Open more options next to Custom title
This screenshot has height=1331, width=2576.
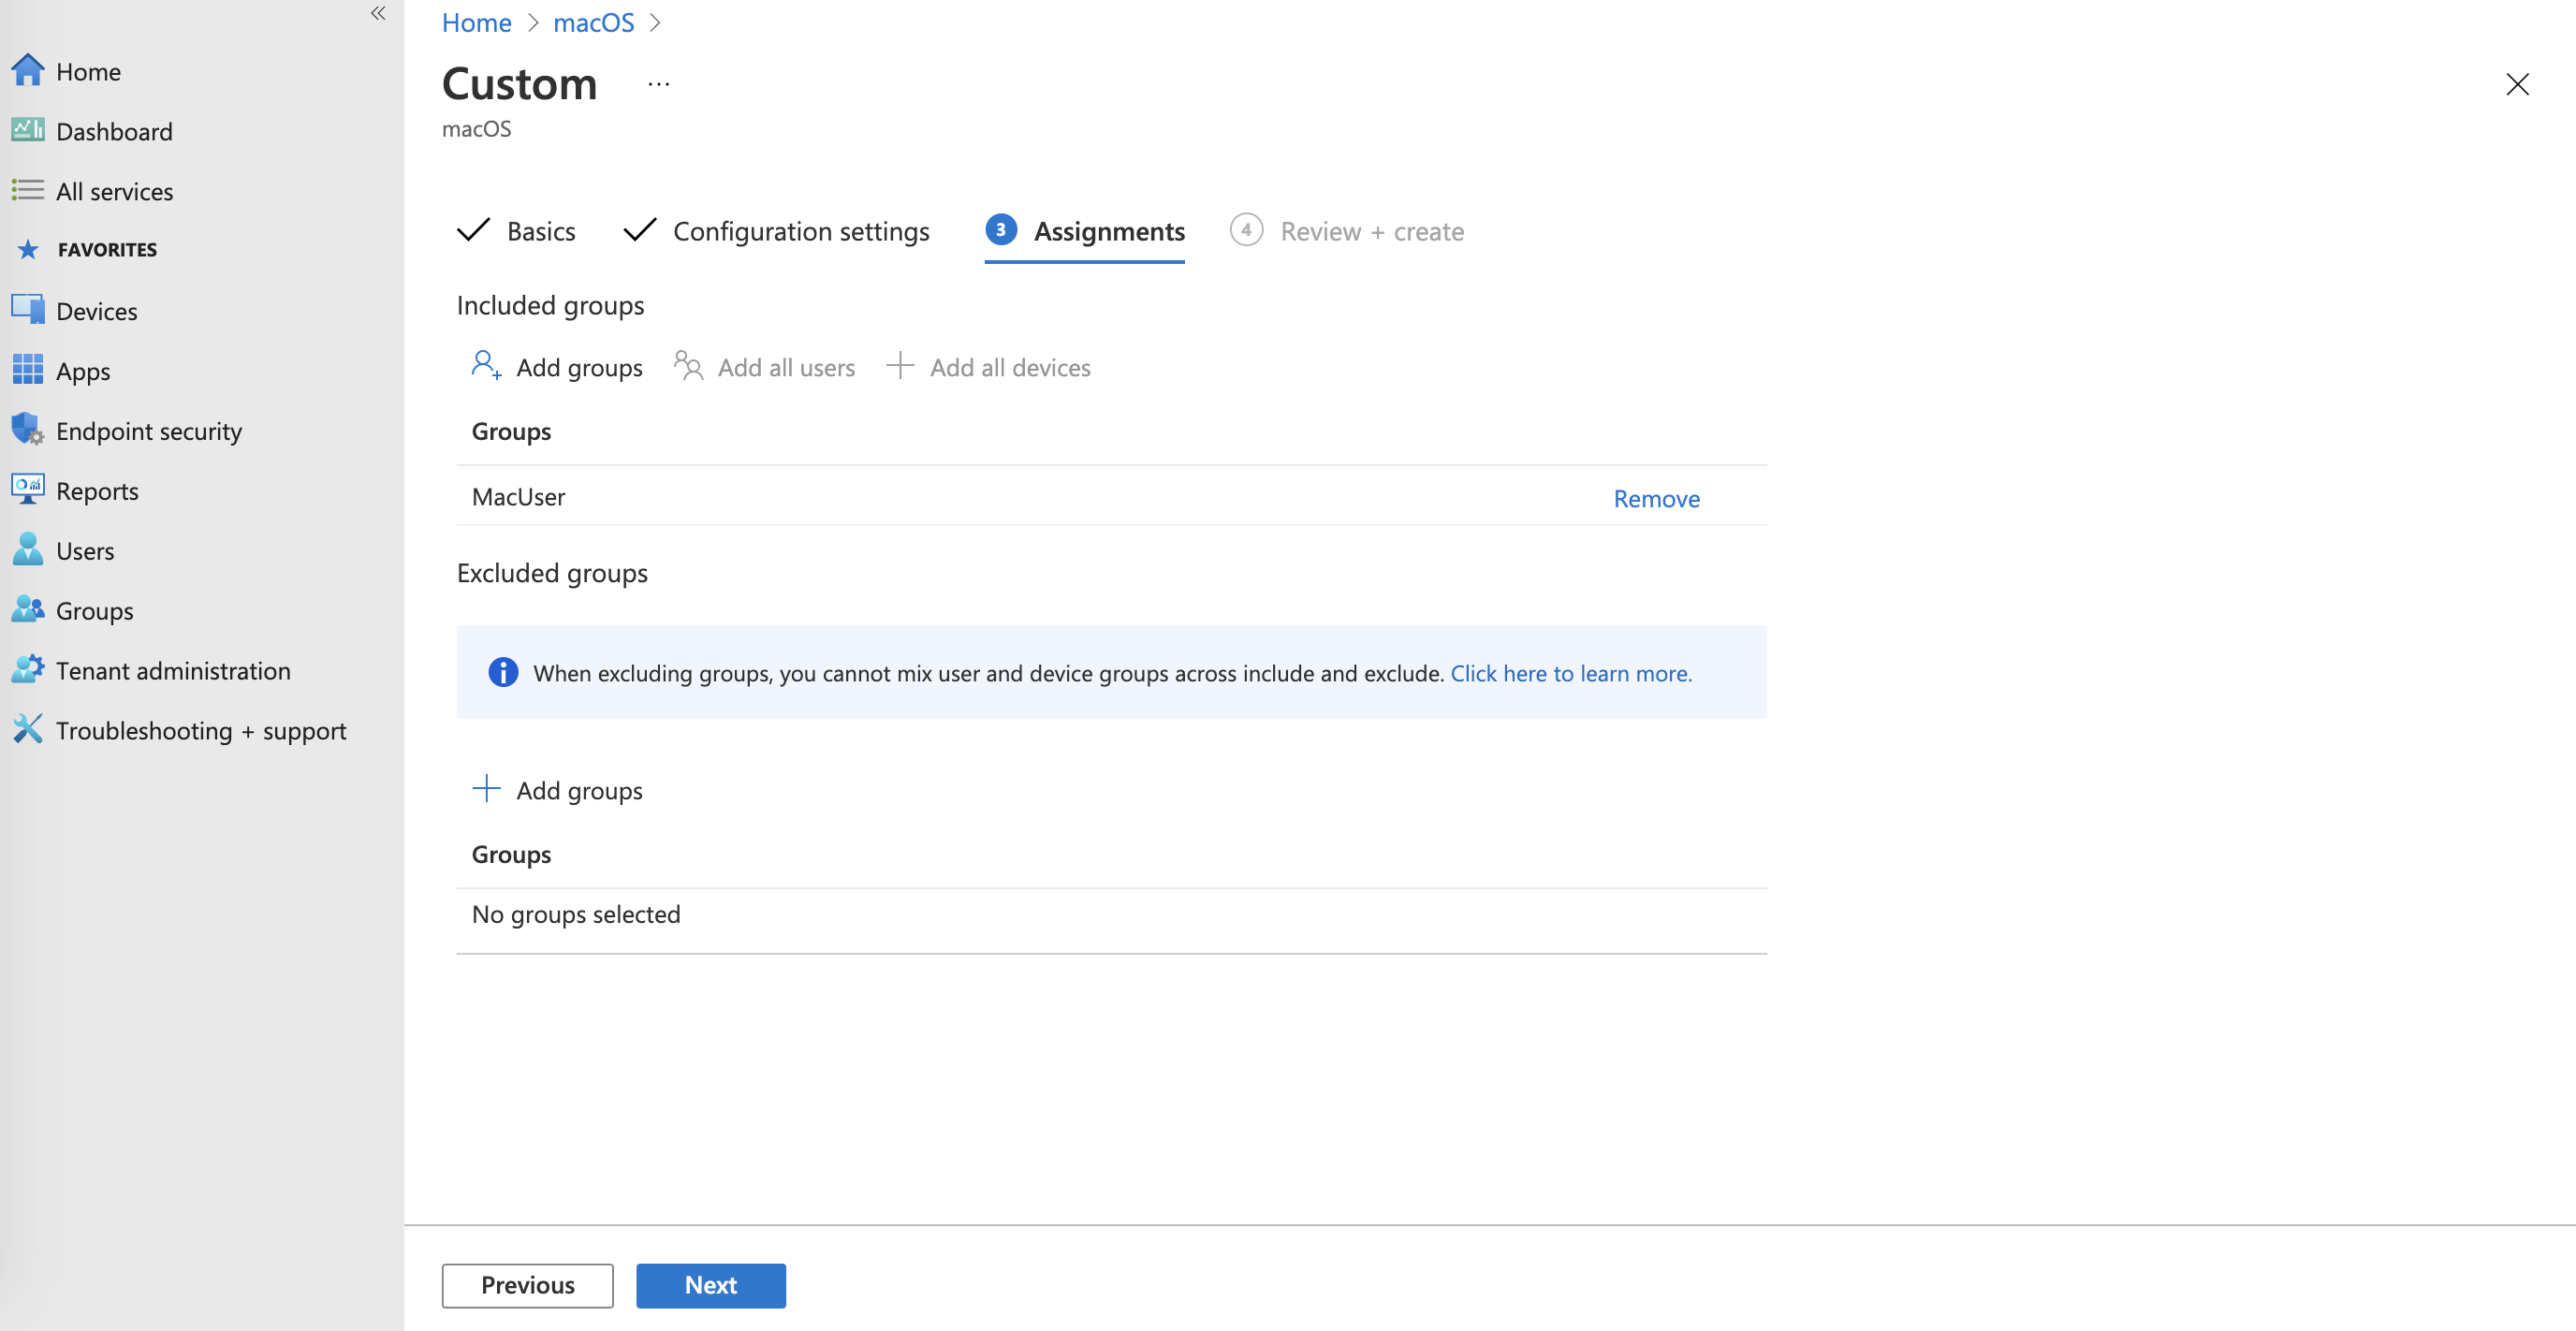(x=658, y=83)
